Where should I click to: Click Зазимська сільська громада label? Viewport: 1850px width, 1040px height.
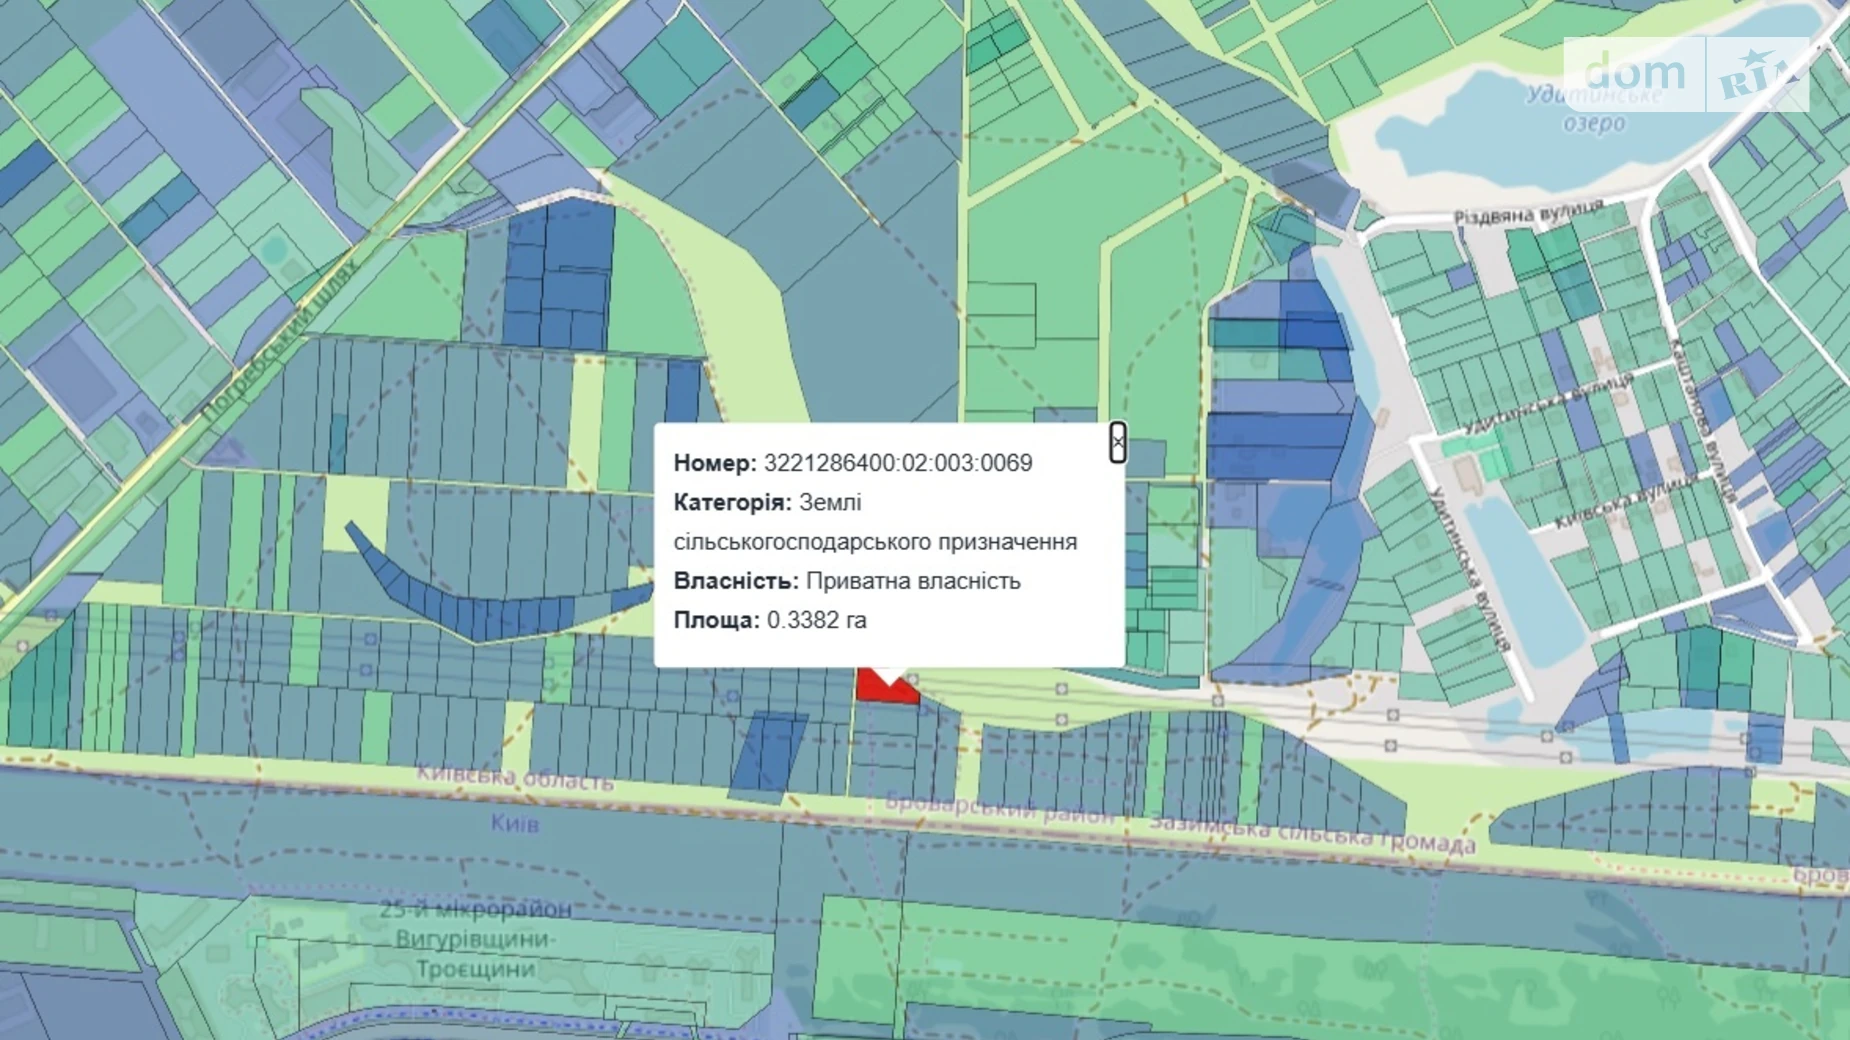[1311, 833]
